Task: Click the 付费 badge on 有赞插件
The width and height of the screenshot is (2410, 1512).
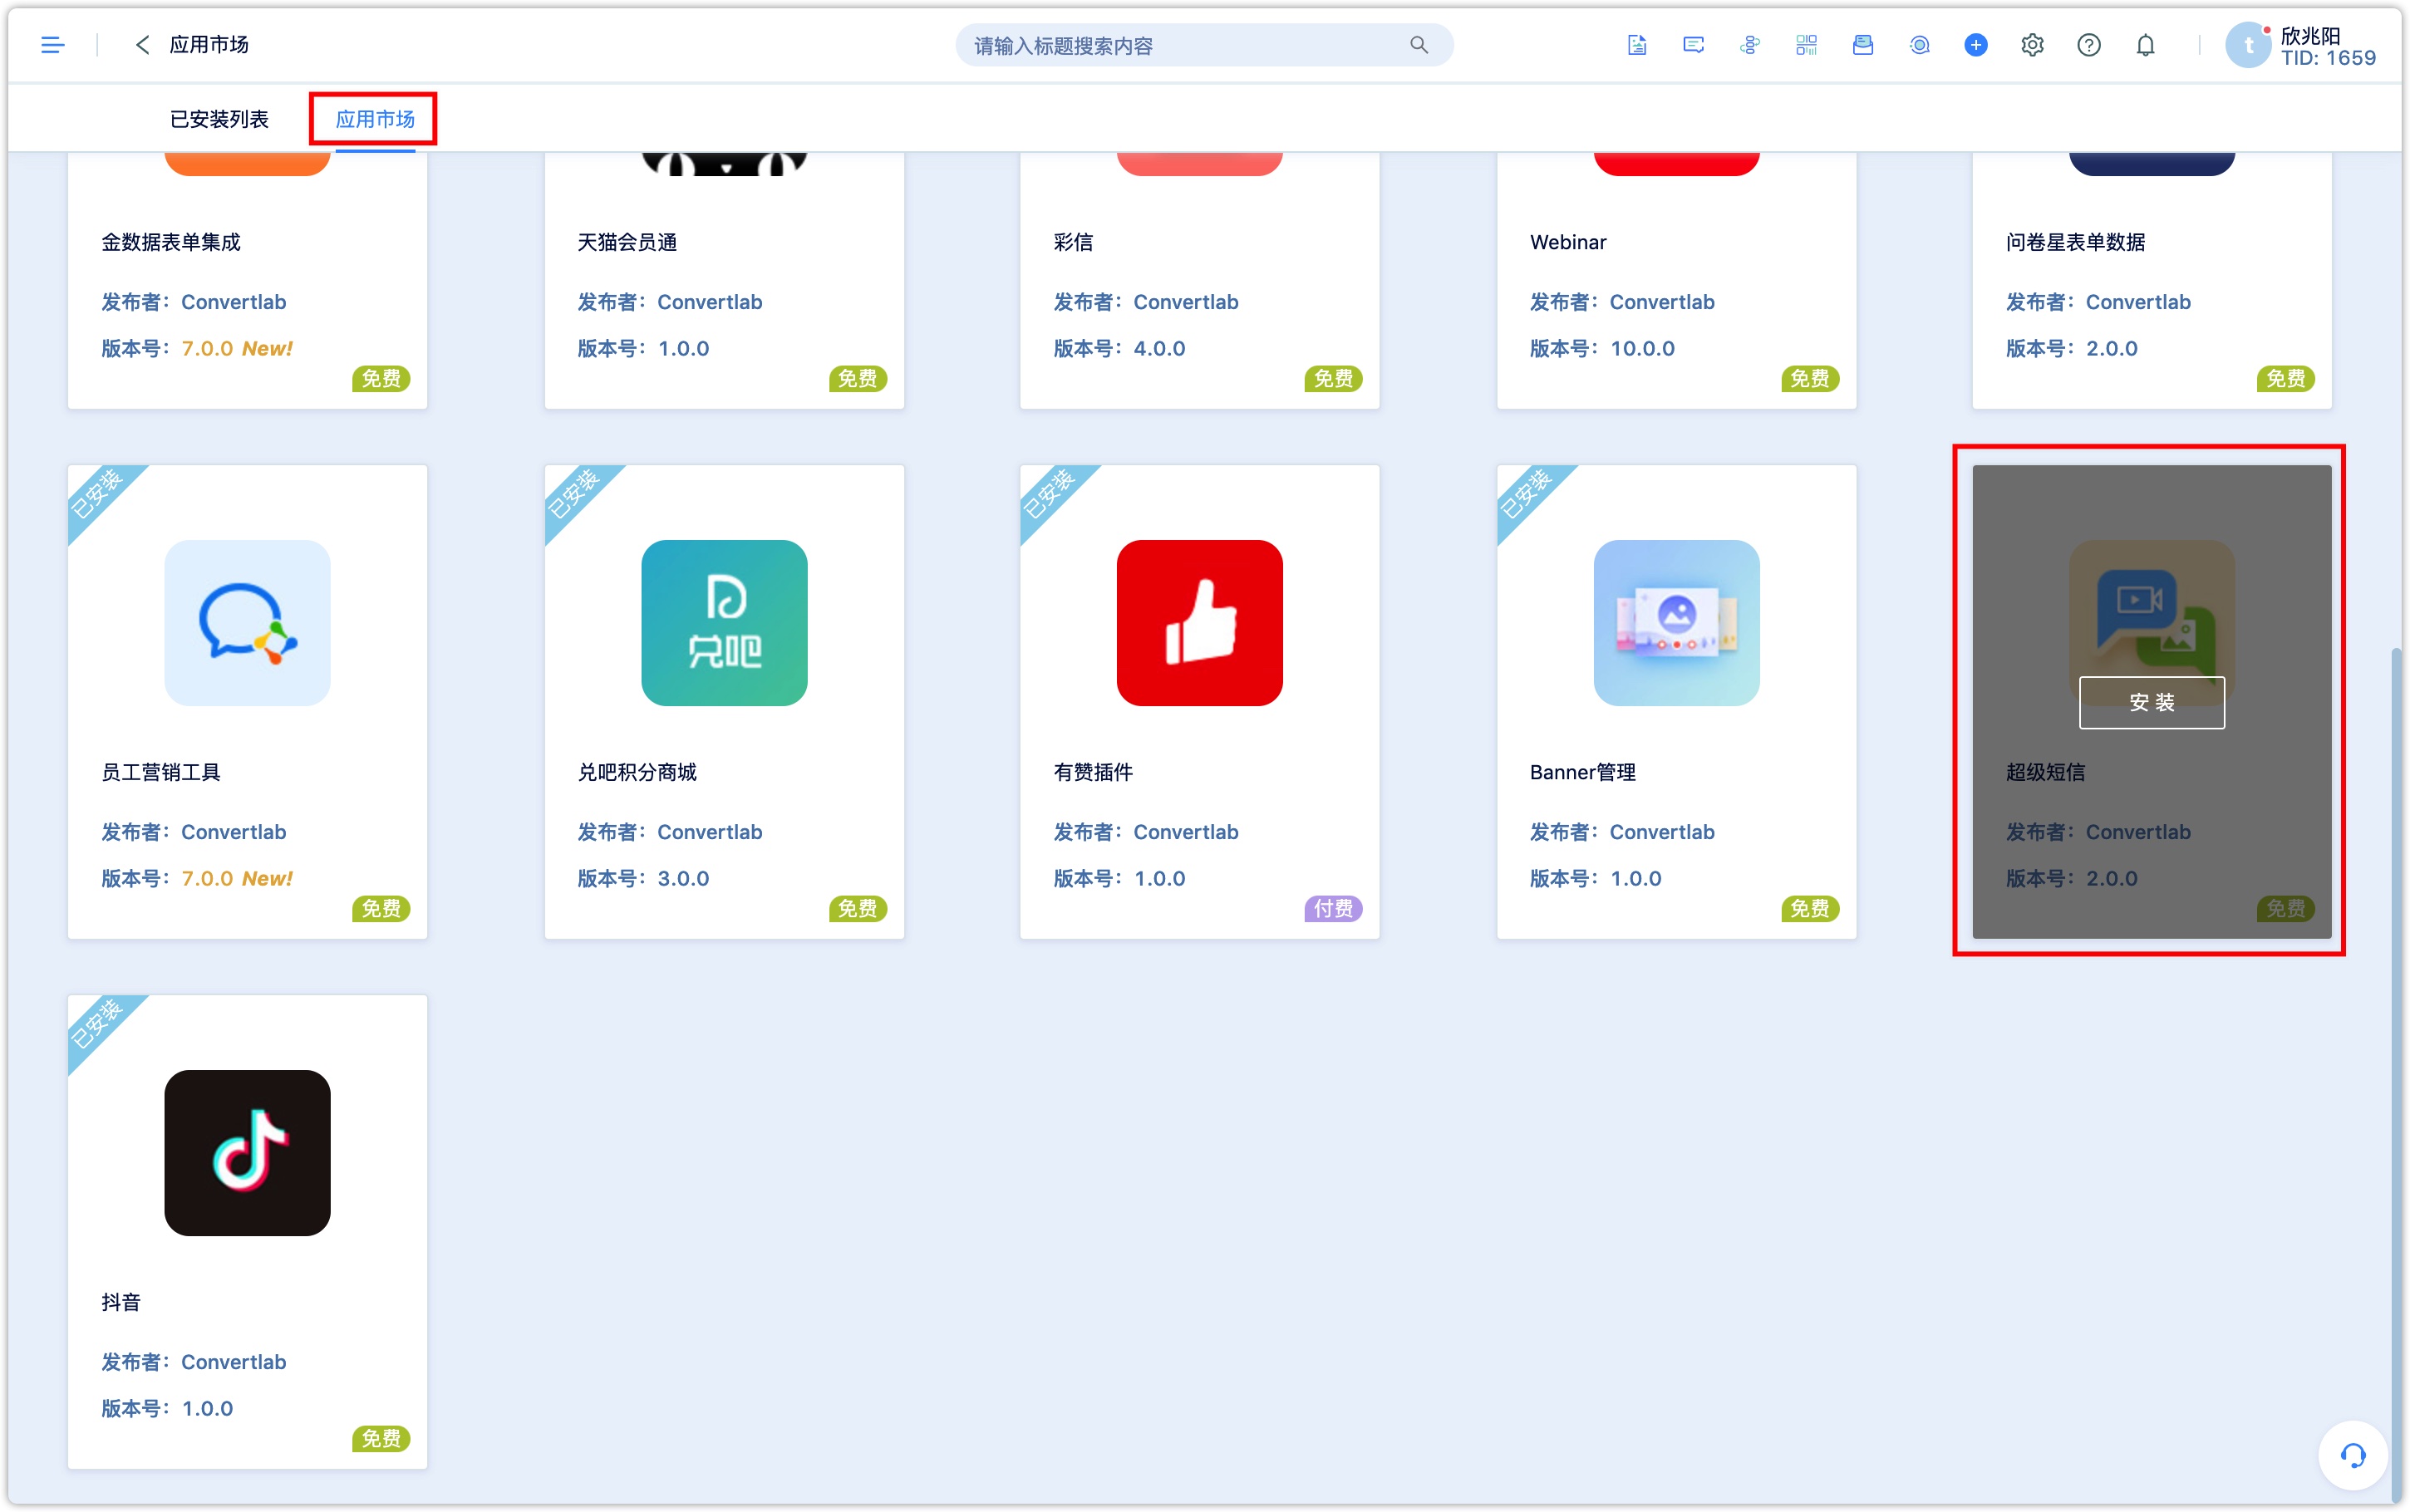Action: tap(1333, 908)
